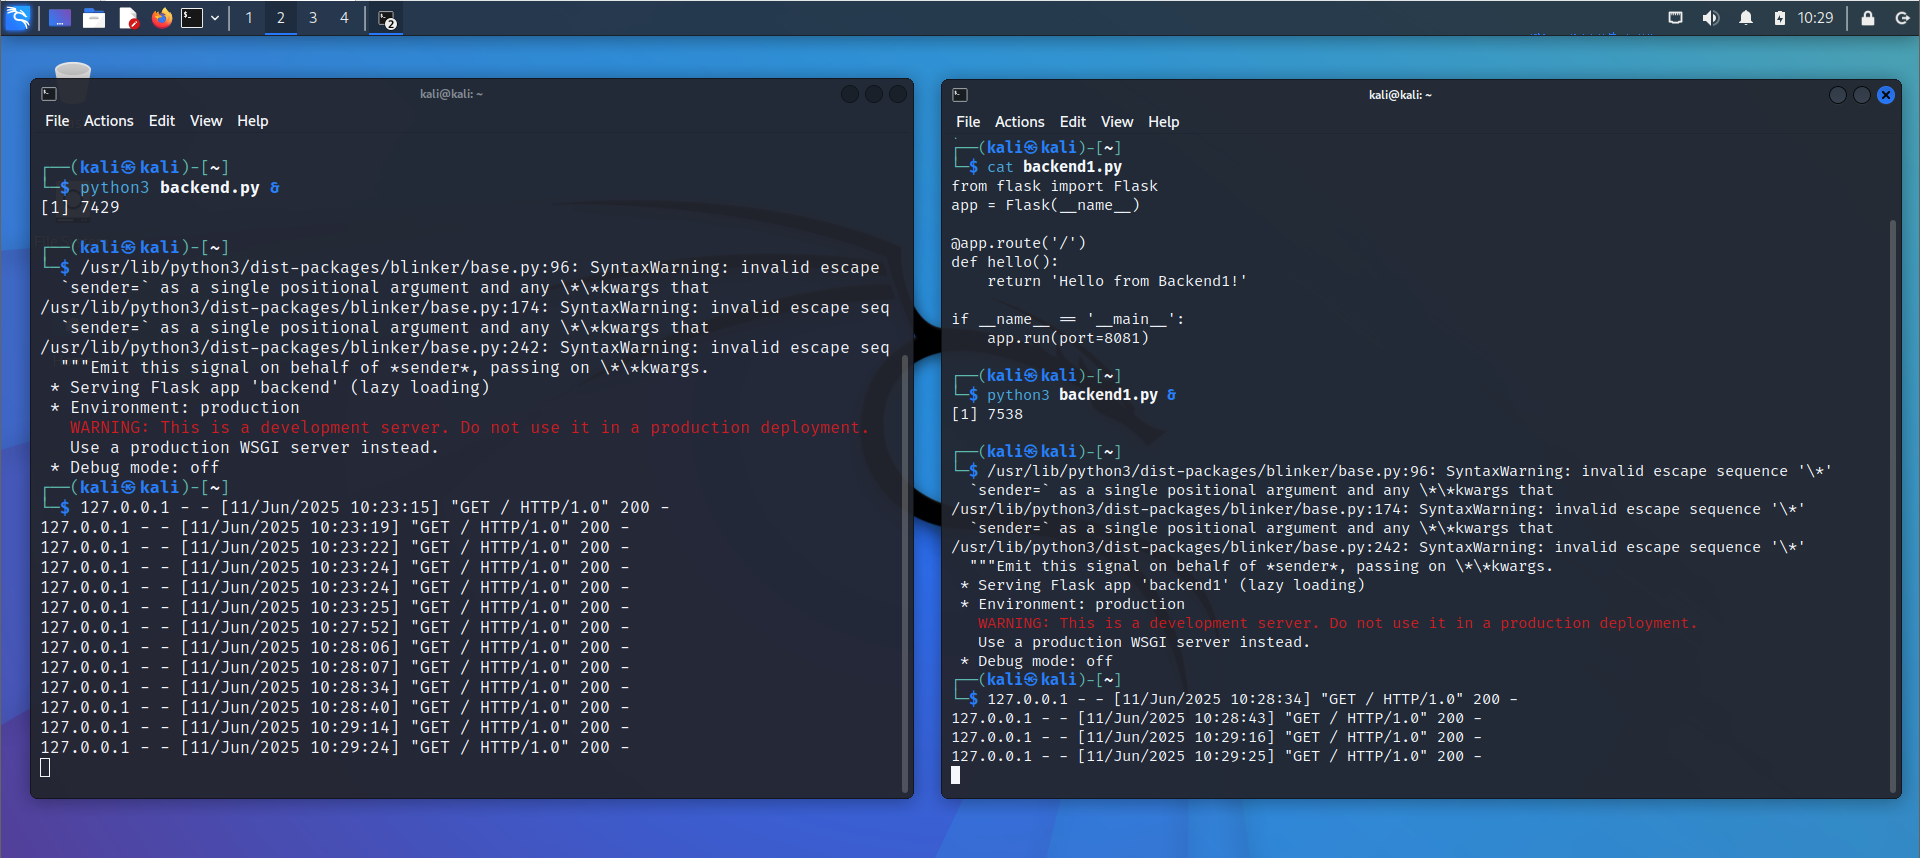The height and width of the screenshot is (858, 1920).
Task: Click the log out icon in the panel
Action: pos(1902,18)
